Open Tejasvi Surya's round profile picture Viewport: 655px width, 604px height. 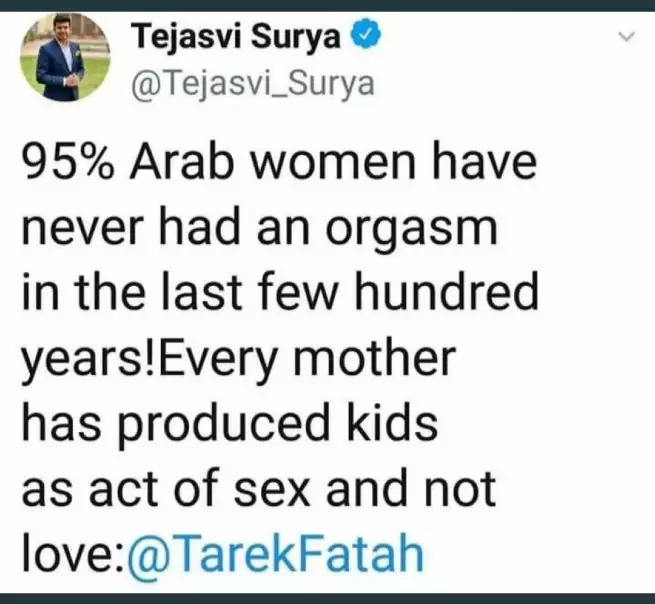pos(65,57)
